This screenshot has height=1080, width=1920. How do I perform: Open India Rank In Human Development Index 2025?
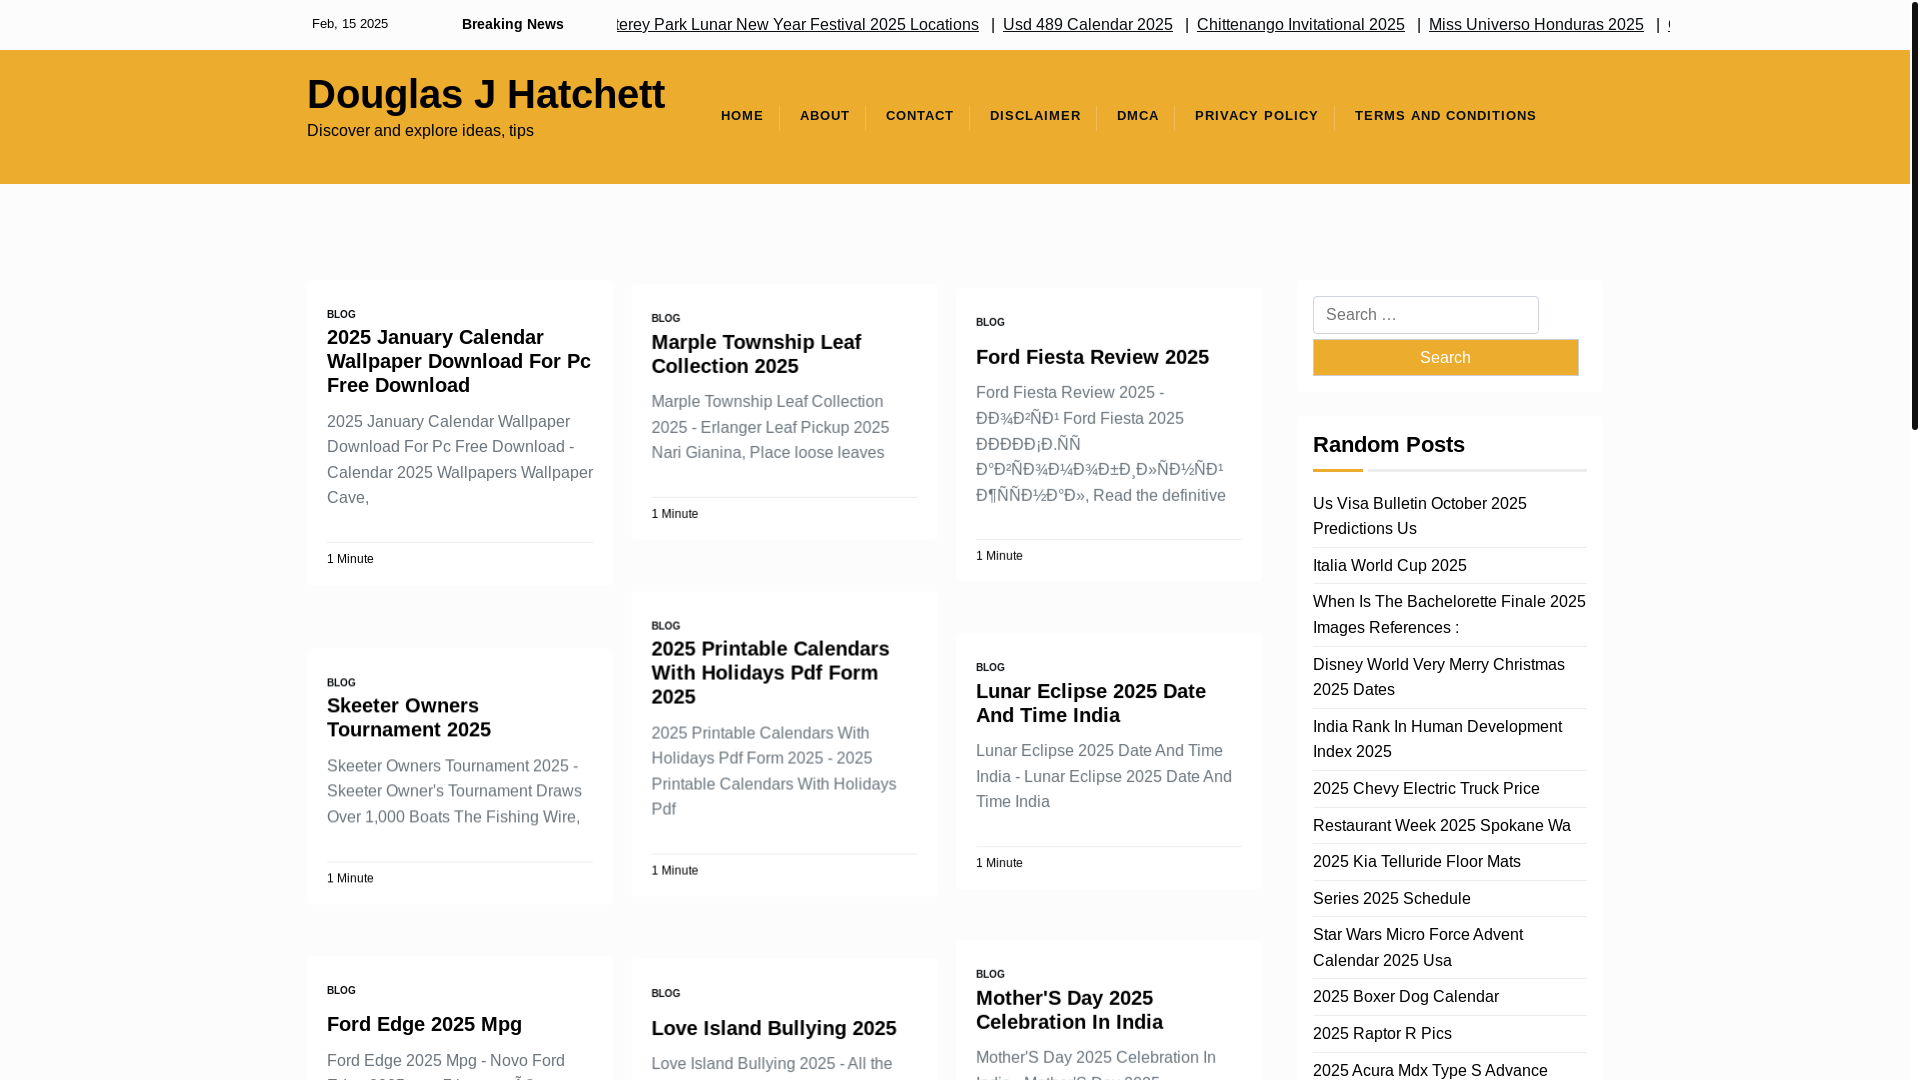click(1436, 739)
